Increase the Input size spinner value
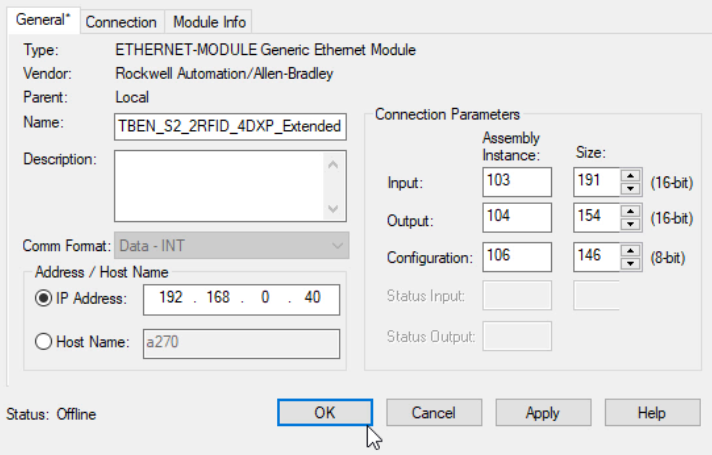 point(630,176)
